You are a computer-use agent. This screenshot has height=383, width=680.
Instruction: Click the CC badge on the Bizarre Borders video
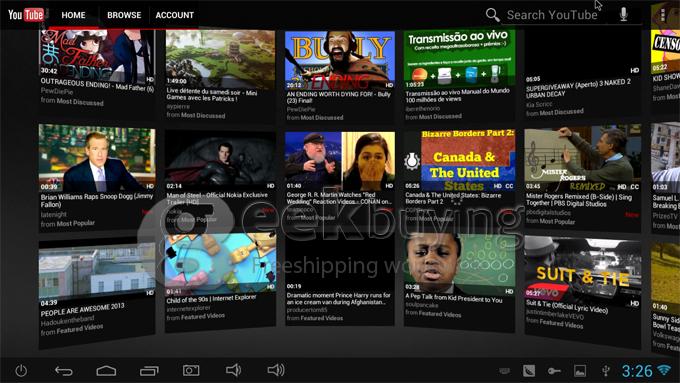509,186
